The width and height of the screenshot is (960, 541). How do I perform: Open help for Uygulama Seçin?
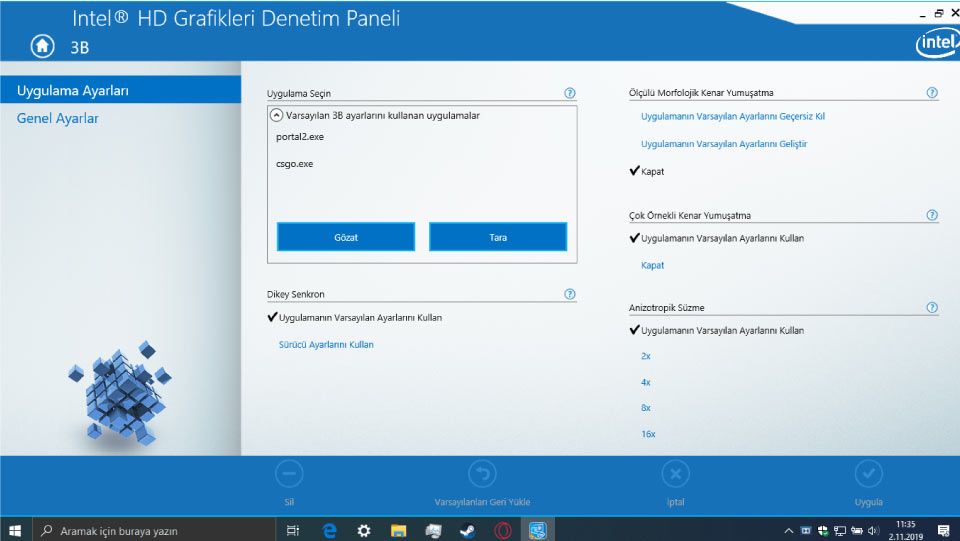[x=569, y=93]
